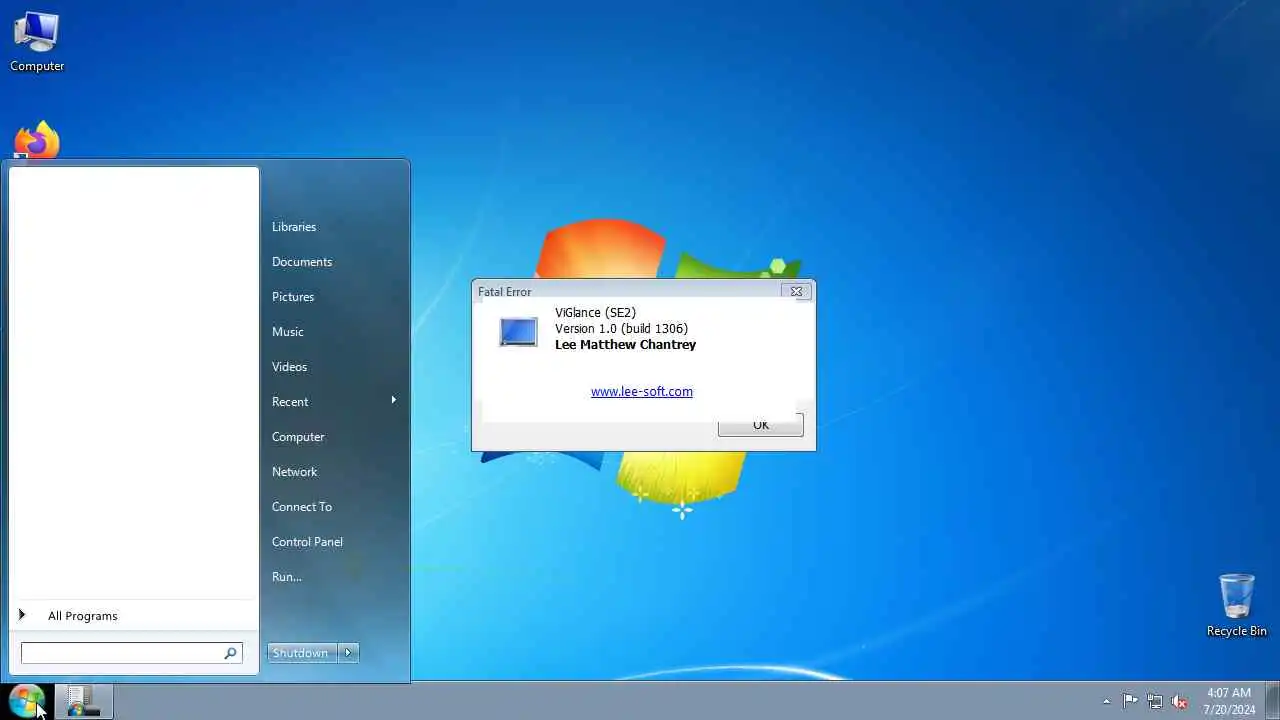This screenshot has height=720, width=1280.
Task: Open Computer from the Start menu
Action: coord(298,437)
